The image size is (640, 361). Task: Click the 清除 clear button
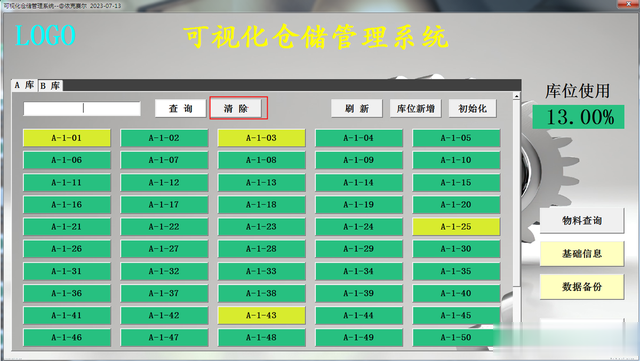(236, 109)
